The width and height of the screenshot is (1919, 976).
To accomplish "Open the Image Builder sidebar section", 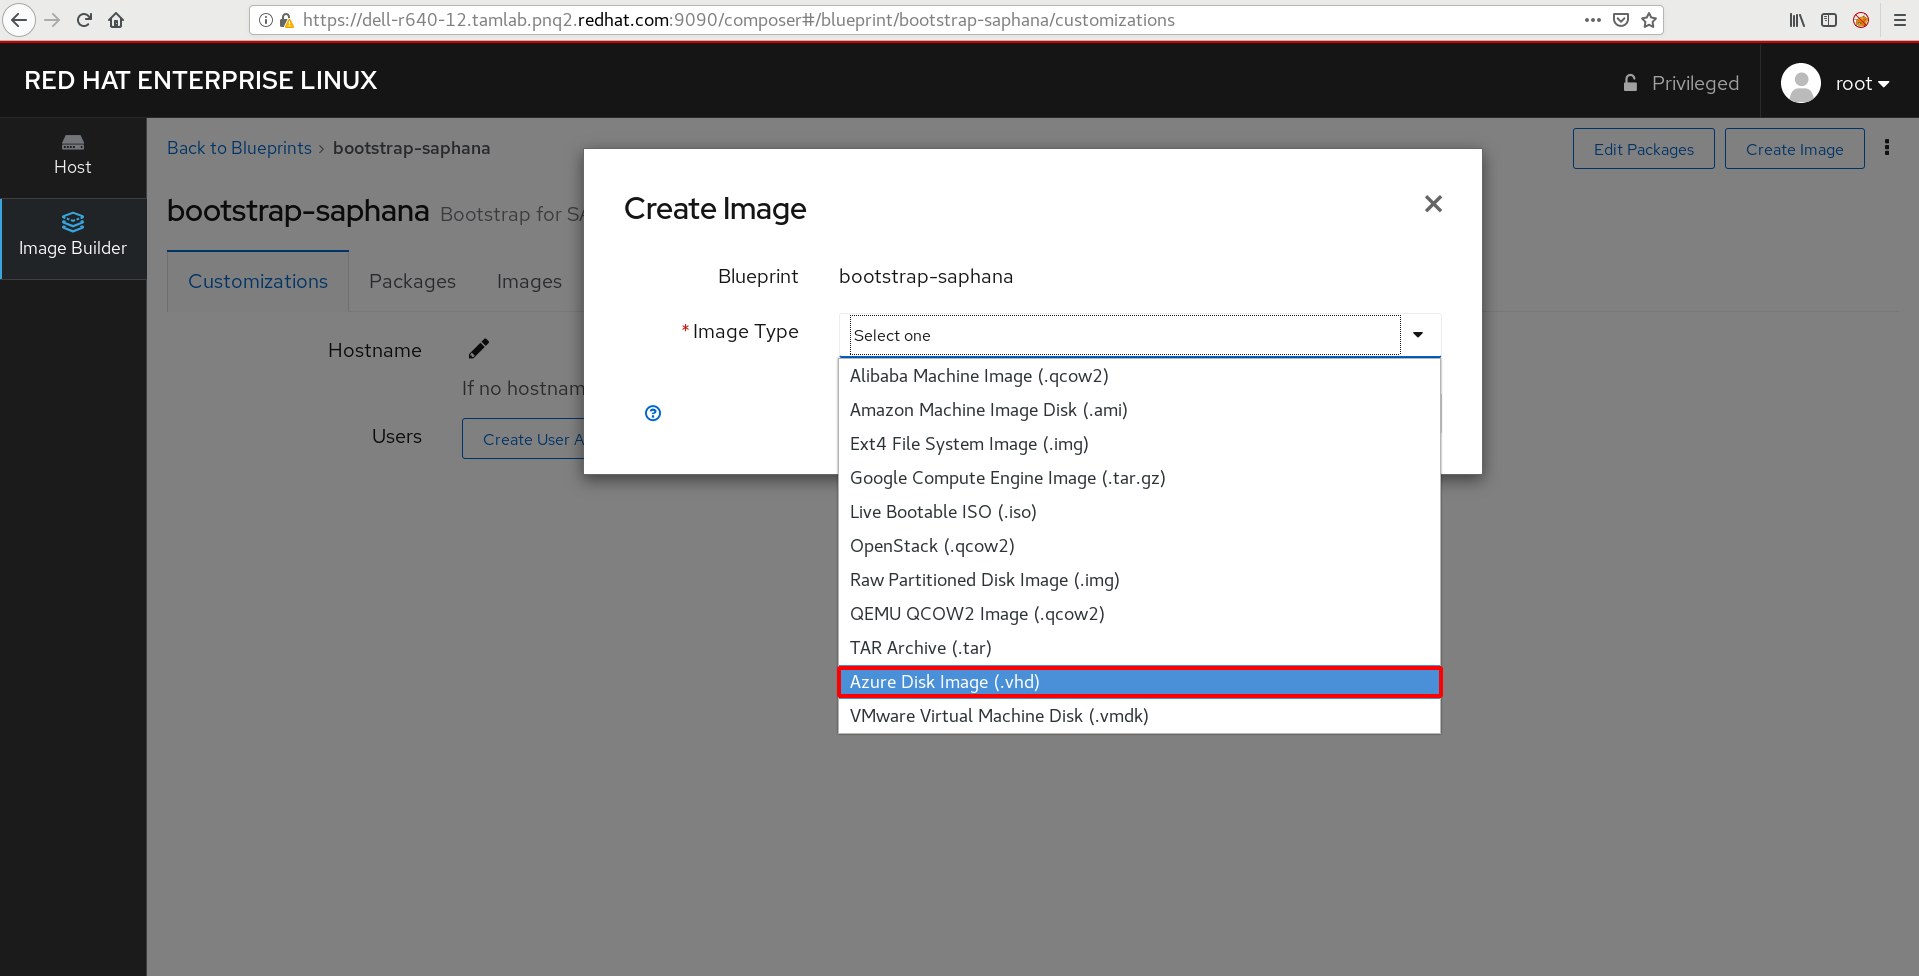I will point(73,237).
